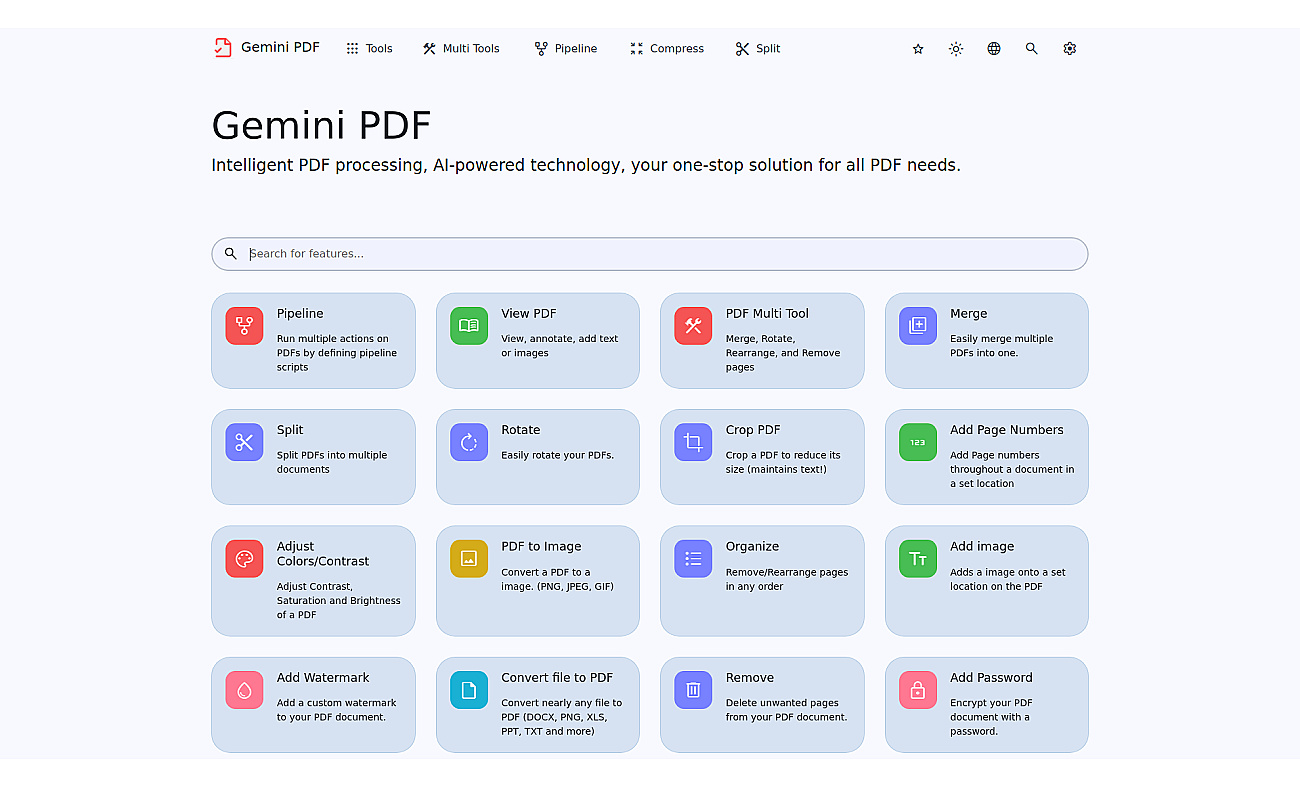The image size is (1300, 788).
Task: Click the Gemini PDF logo icon
Action: [223, 48]
